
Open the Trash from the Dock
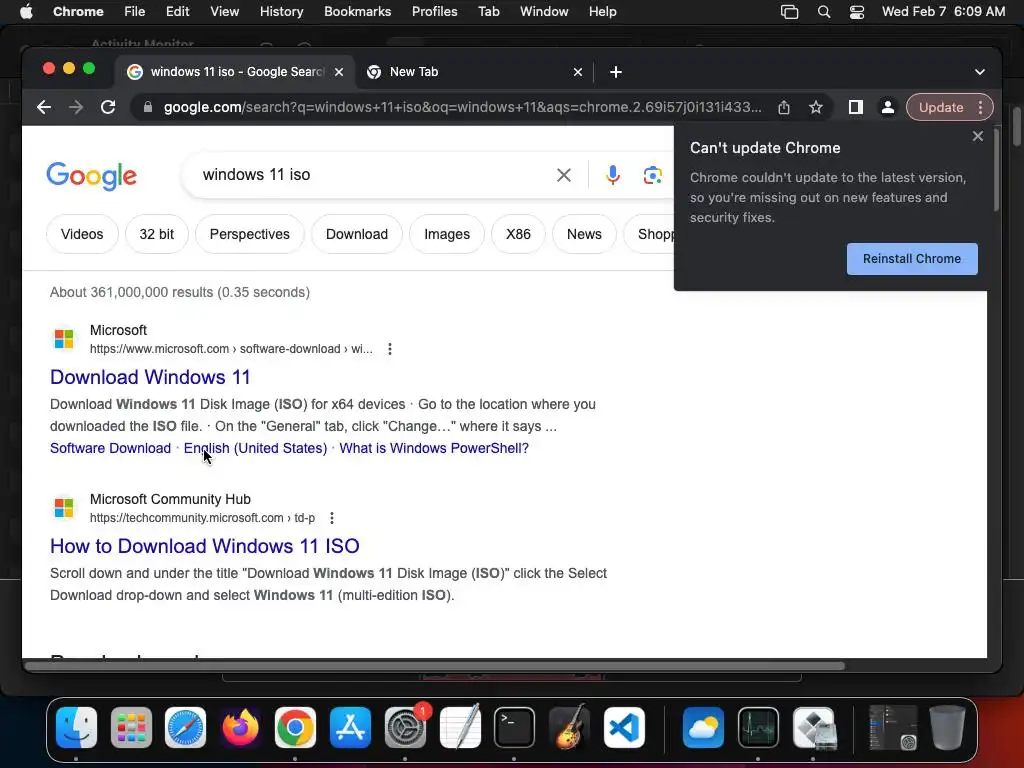[x=947, y=727]
